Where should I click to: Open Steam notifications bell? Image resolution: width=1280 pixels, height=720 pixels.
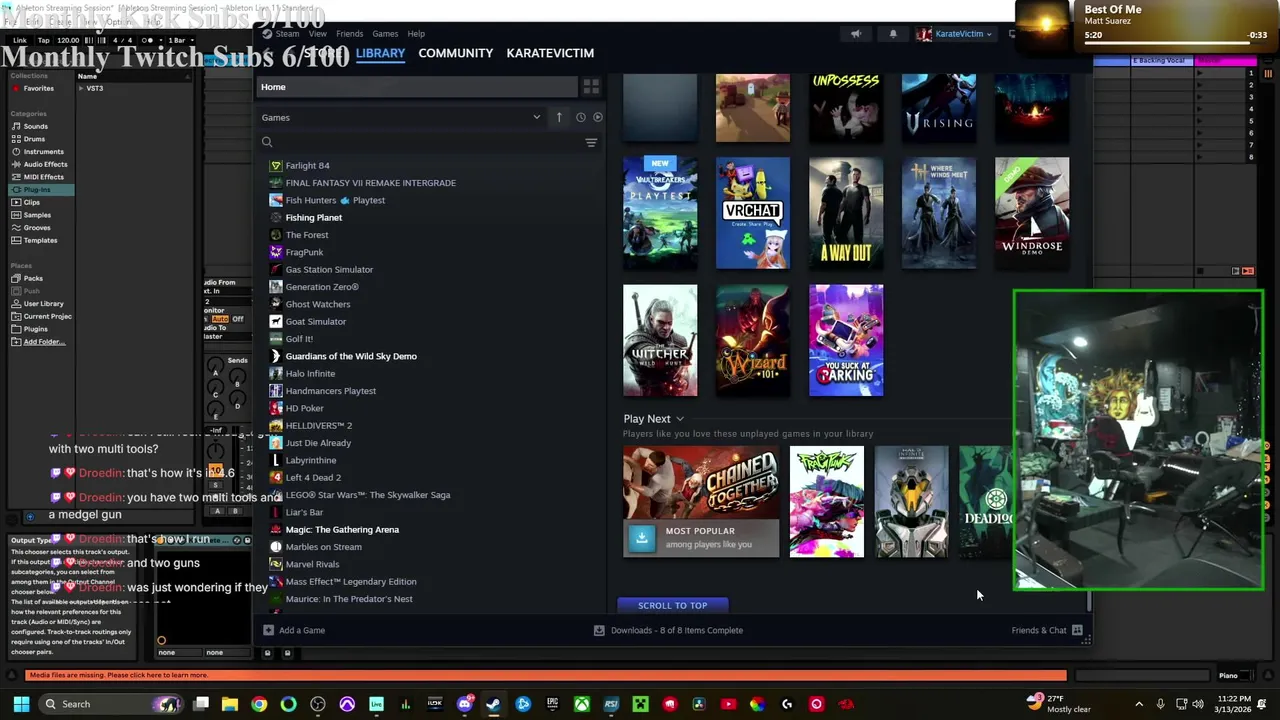893,34
